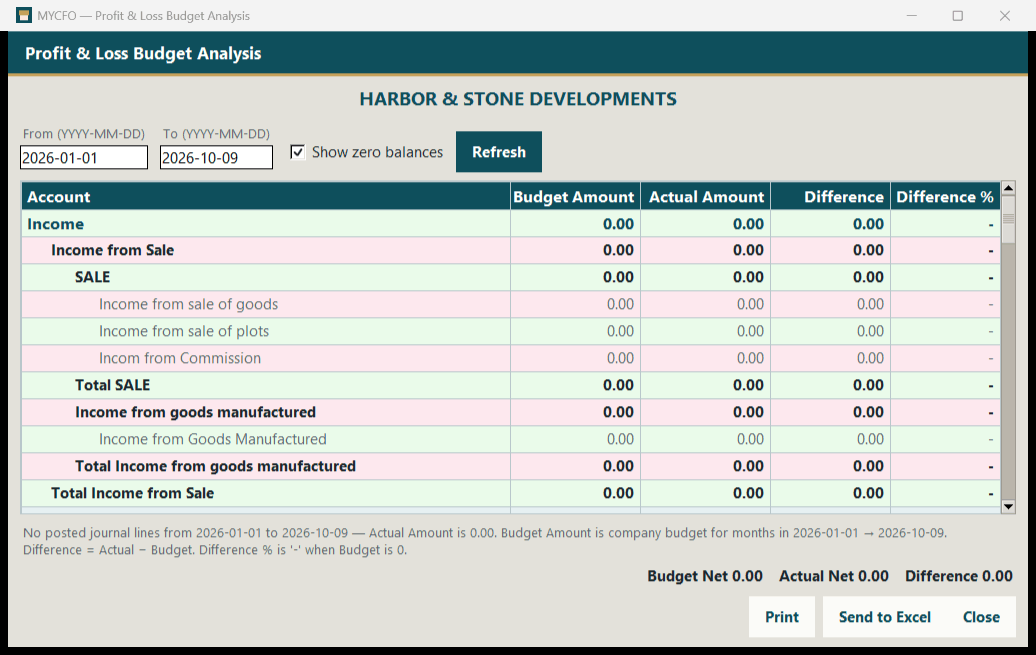Click the Actual Amount column header
The width and height of the screenshot is (1036, 655).
705,197
